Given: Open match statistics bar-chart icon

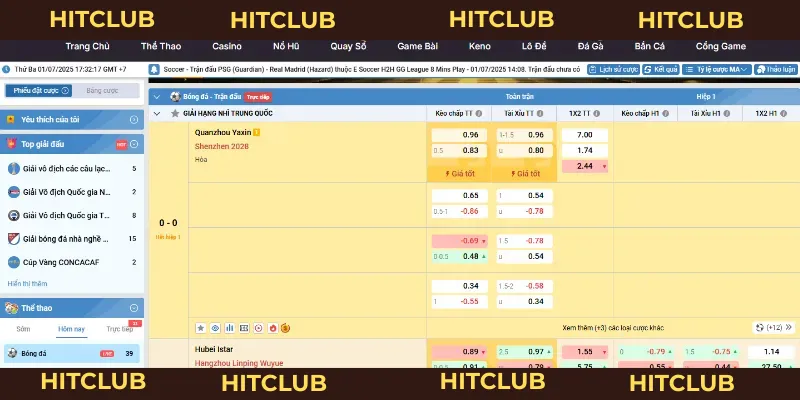Looking at the screenshot, I should click(x=230, y=328).
